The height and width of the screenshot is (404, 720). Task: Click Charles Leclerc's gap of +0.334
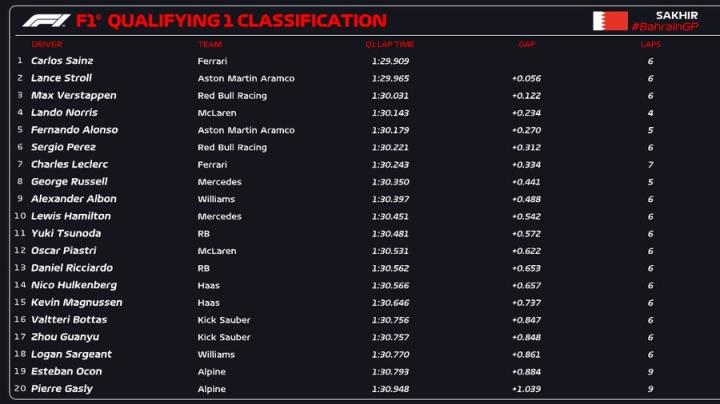[526, 164]
